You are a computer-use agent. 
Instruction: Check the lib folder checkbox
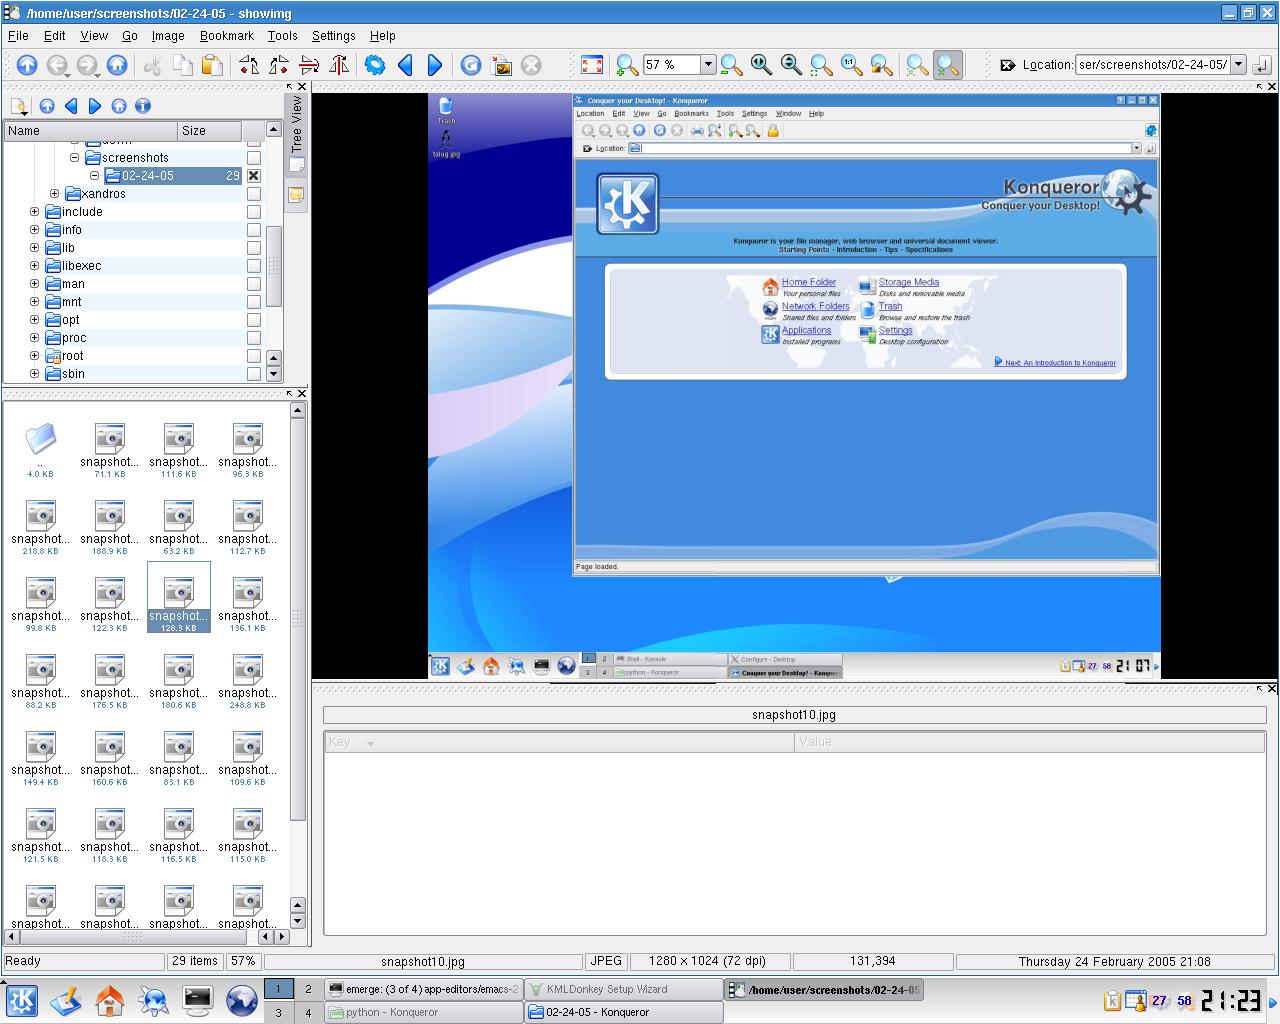pos(254,248)
